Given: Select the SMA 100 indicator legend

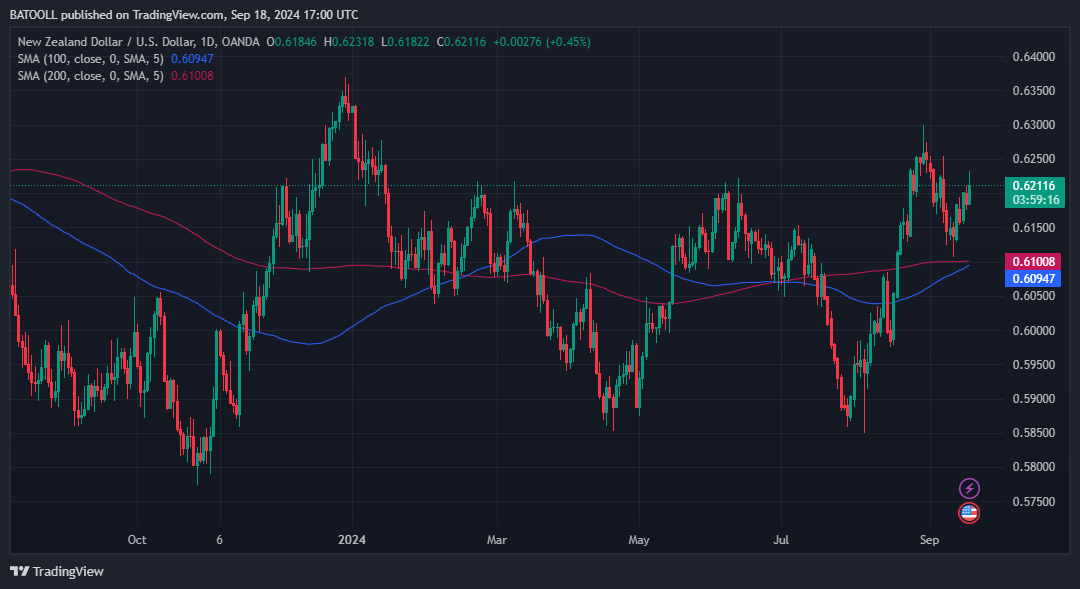Looking at the screenshot, I should (91, 59).
